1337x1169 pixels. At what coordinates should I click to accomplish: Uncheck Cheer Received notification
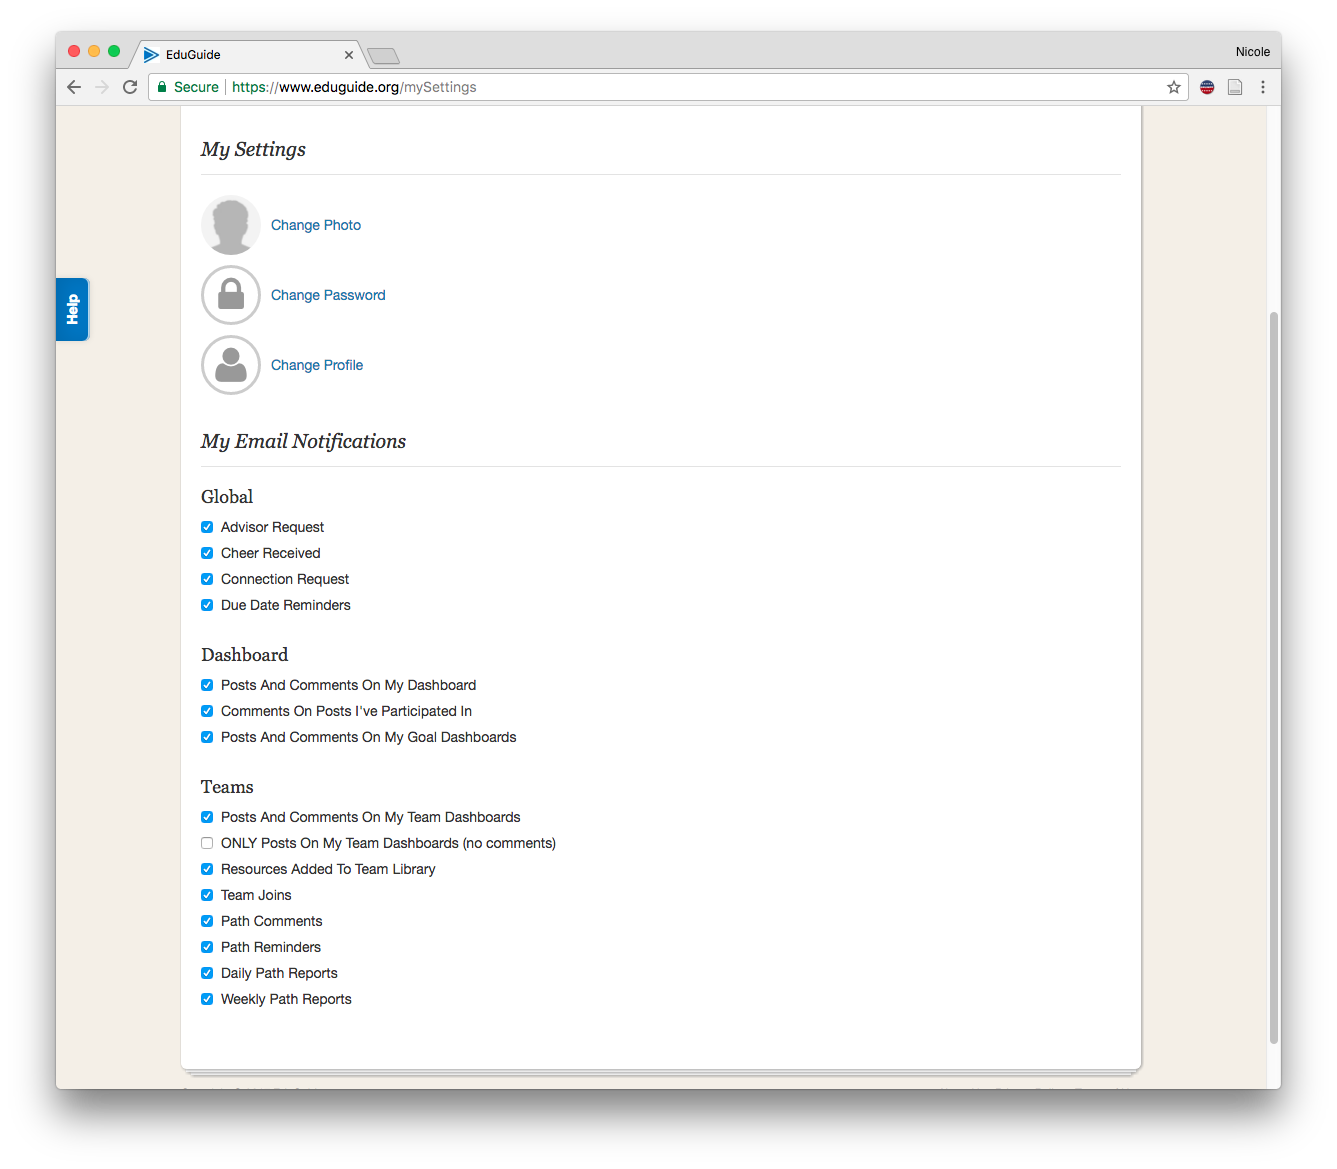(x=207, y=553)
